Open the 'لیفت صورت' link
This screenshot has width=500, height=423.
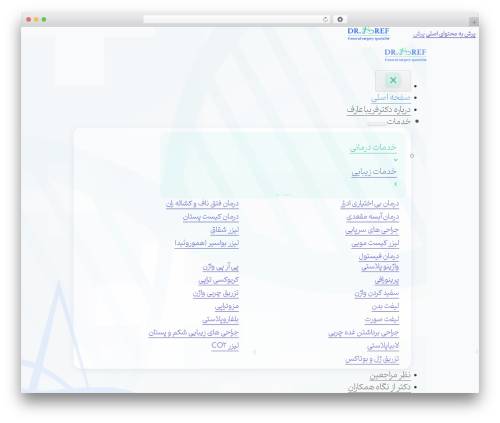[x=382, y=319]
